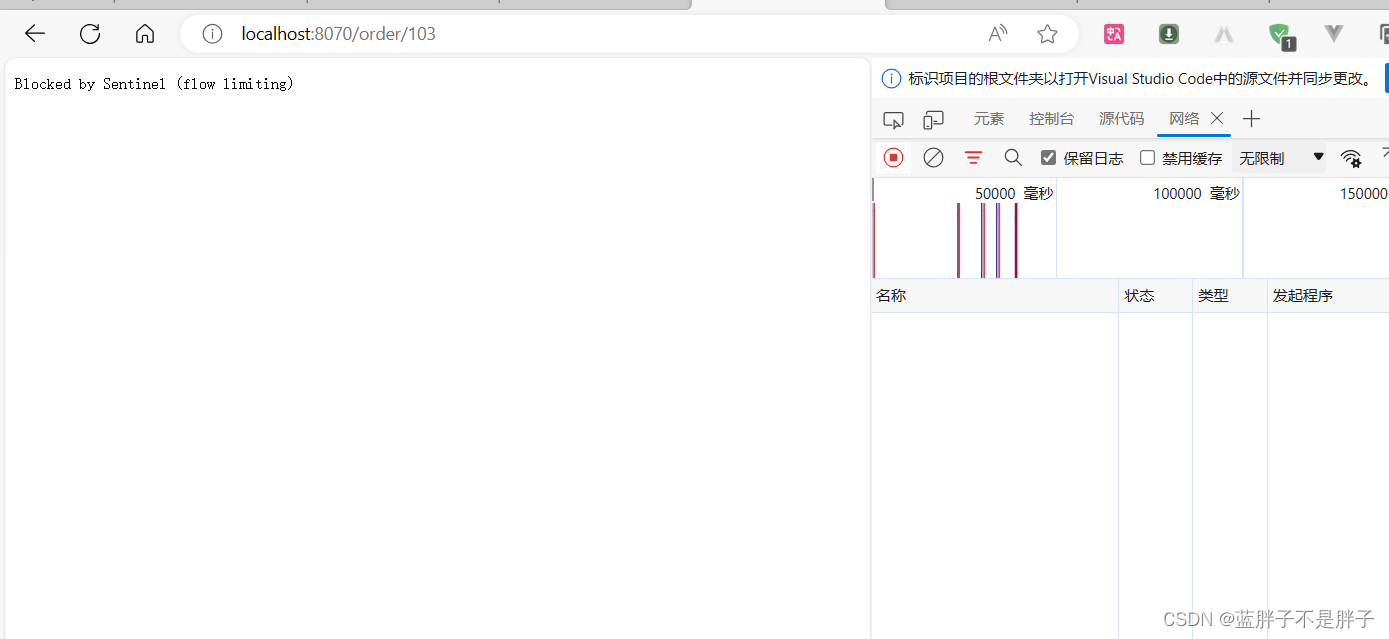Viewport: 1389px width, 639px height.
Task: Stop recording the network log
Action: coord(894,158)
